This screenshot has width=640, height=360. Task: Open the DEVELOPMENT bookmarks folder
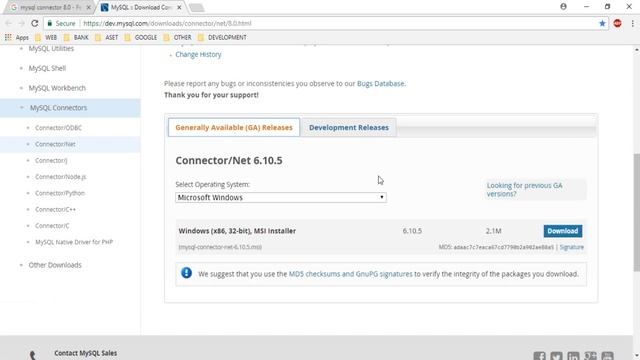(x=222, y=37)
